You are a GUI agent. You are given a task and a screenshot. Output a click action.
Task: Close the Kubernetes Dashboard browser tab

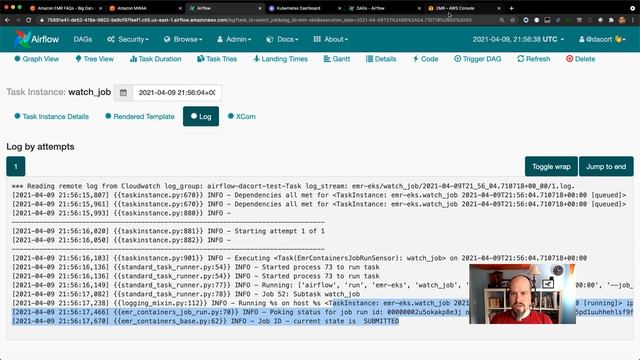(x=339, y=8)
